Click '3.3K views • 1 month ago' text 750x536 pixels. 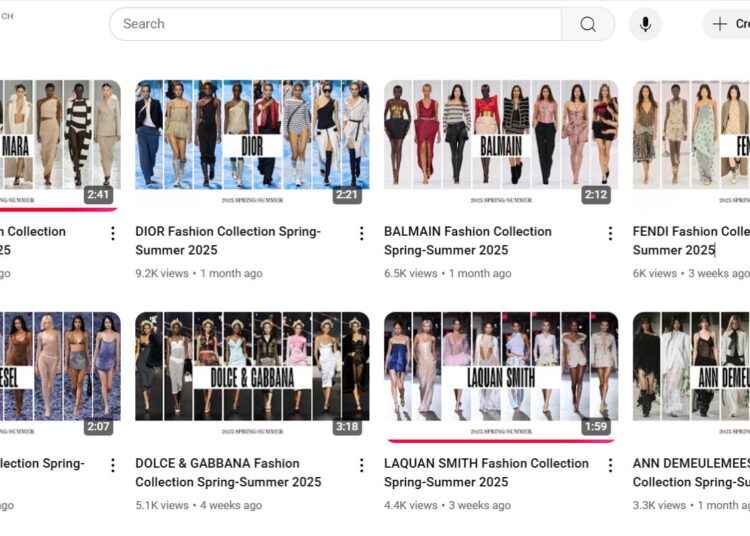[x=691, y=505]
